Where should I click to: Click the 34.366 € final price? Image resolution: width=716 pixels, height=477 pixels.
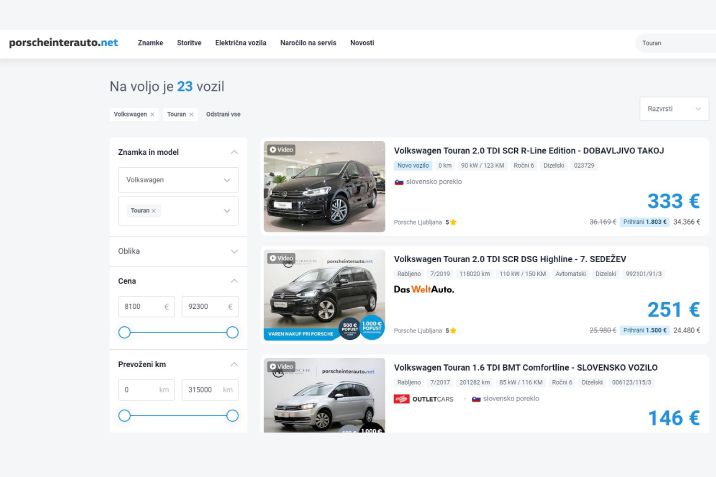pos(687,222)
